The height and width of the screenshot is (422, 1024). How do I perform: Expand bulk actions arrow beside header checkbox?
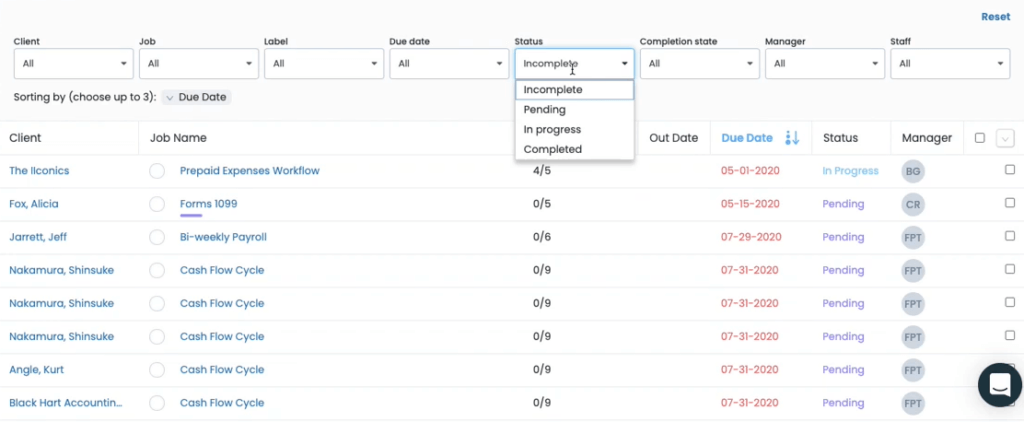click(1005, 138)
